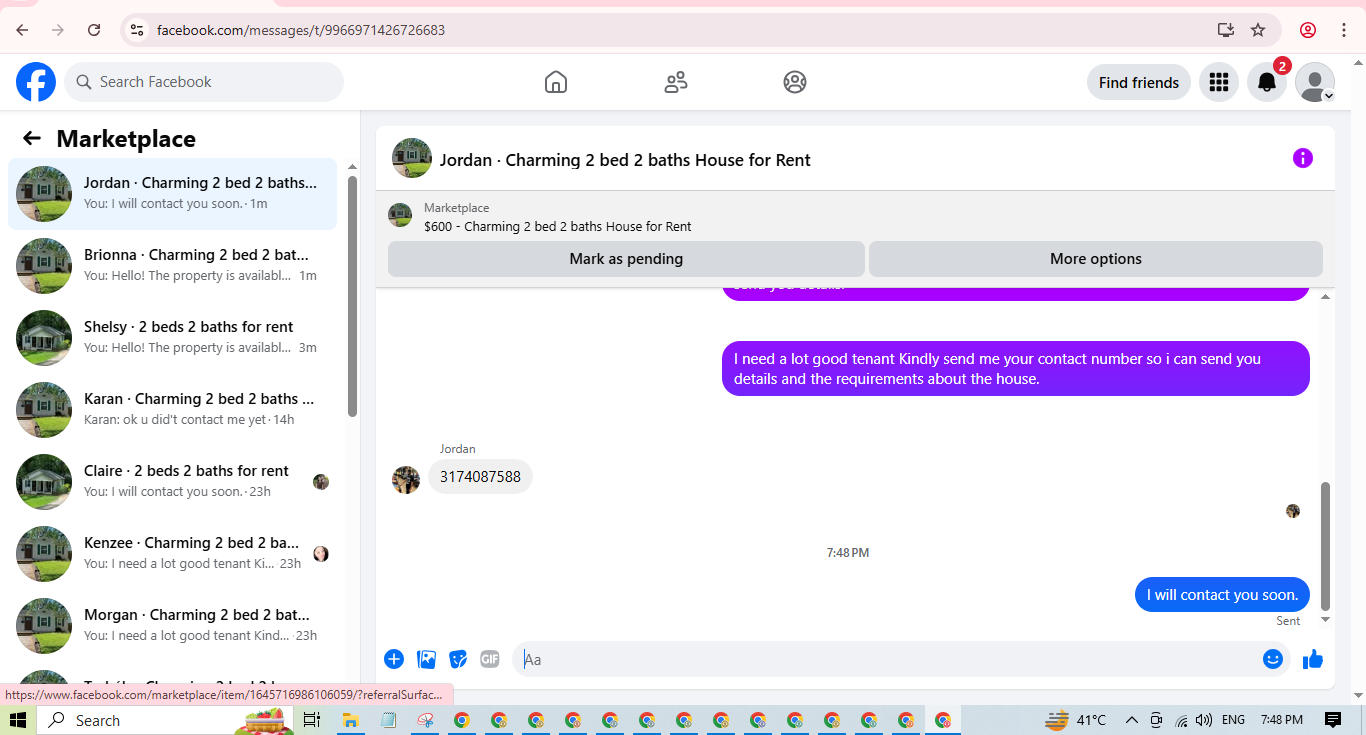This screenshot has width=1366, height=735.
Task: Click the conversation list scrollbar up arrow
Action: pos(352,166)
